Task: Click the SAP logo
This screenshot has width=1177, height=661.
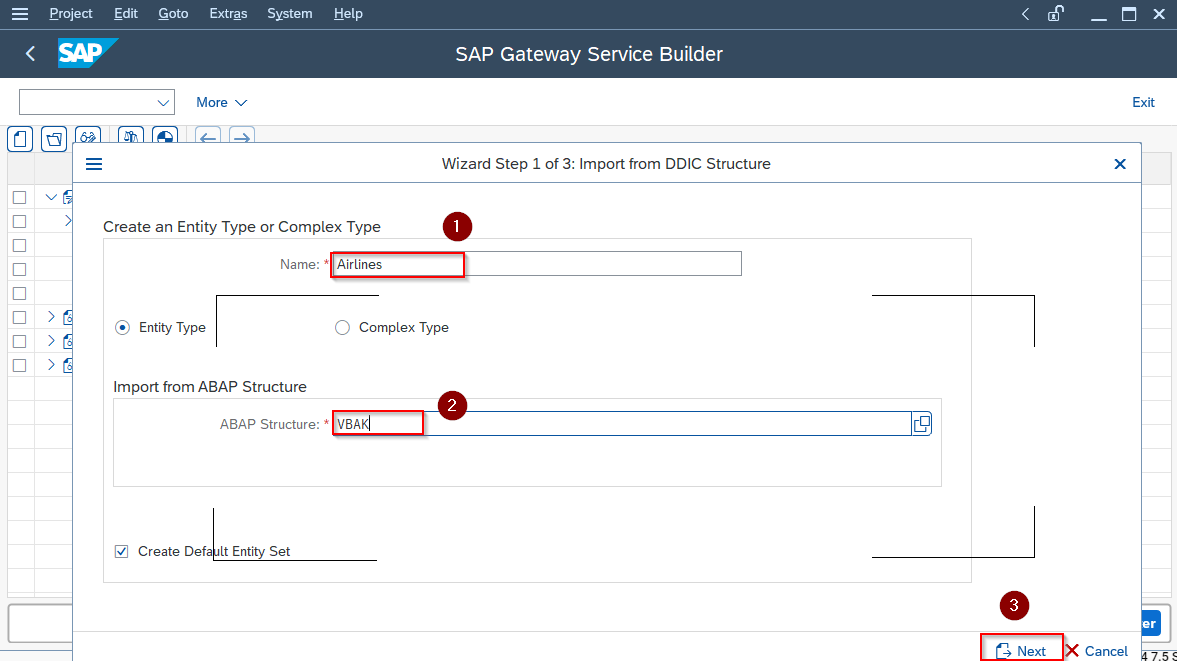Action: pyautogui.click(x=87, y=54)
